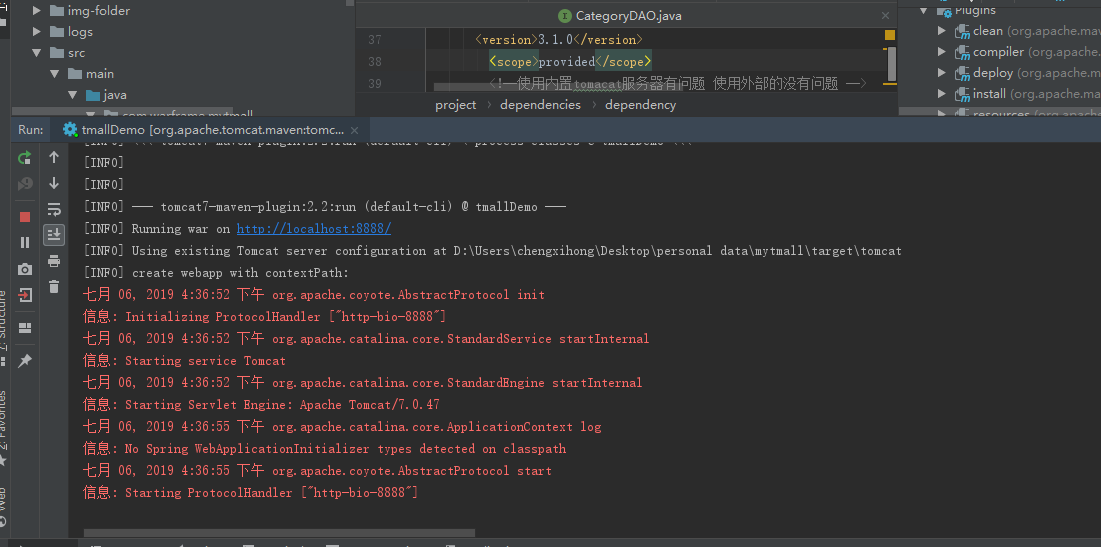Click the deploy plugin Maven icon
Screen dimensions: 1101x547
(962, 73)
